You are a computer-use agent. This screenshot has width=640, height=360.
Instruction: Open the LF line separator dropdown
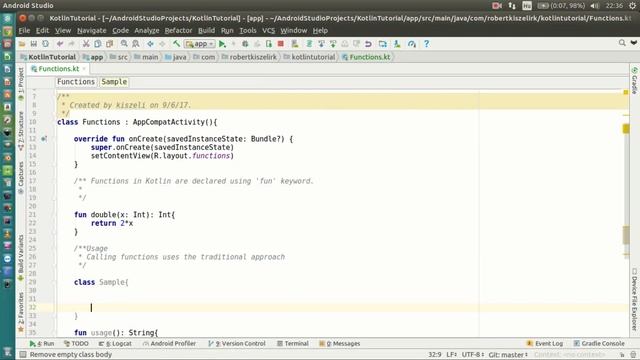[451, 355]
